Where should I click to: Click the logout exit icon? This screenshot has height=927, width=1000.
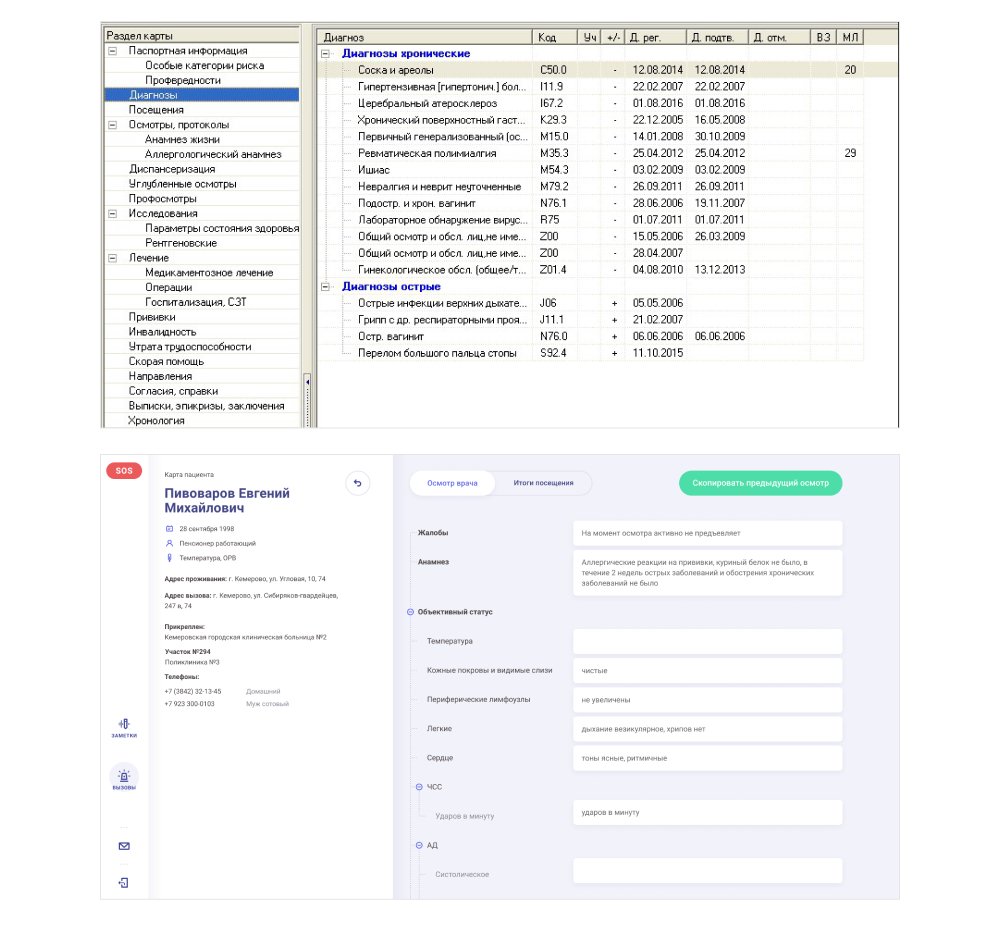point(124,882)
